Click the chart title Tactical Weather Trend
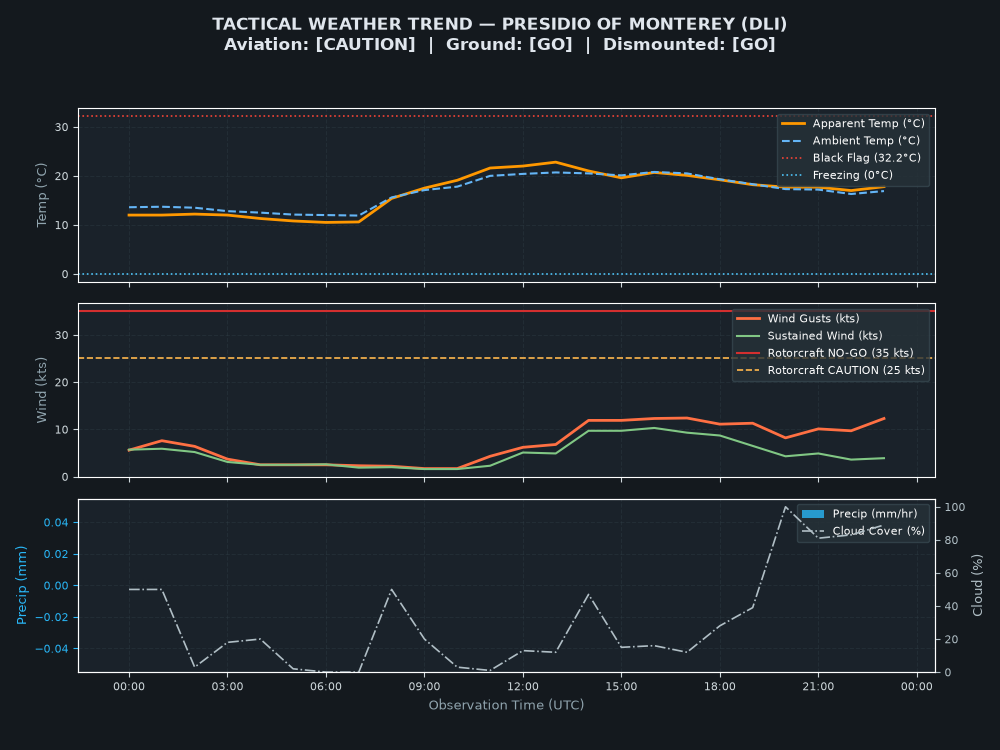The image size is (1000, 750). click(x=500, y=24)
